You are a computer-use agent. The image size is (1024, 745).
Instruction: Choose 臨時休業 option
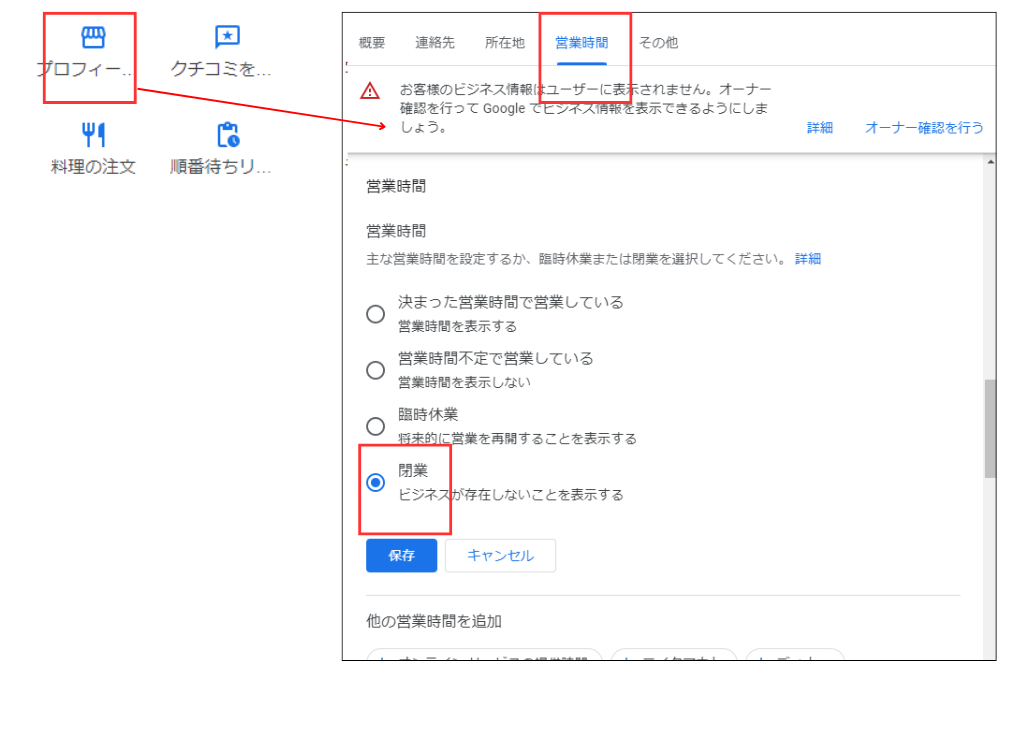click(375, 425)
